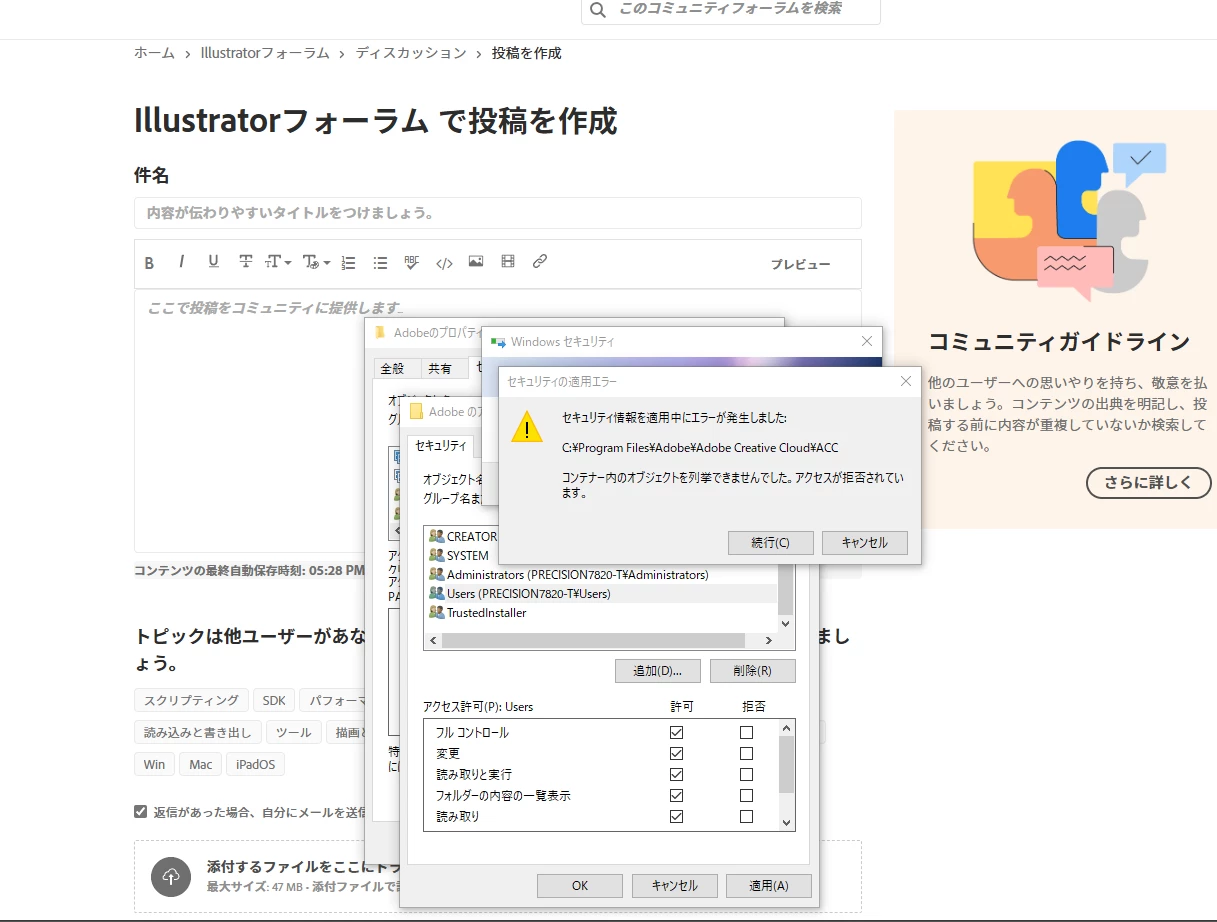The height and width of the screenshot is (922, 1217).
Task: Click the community forum search field
Action: [x=730, y=10]
